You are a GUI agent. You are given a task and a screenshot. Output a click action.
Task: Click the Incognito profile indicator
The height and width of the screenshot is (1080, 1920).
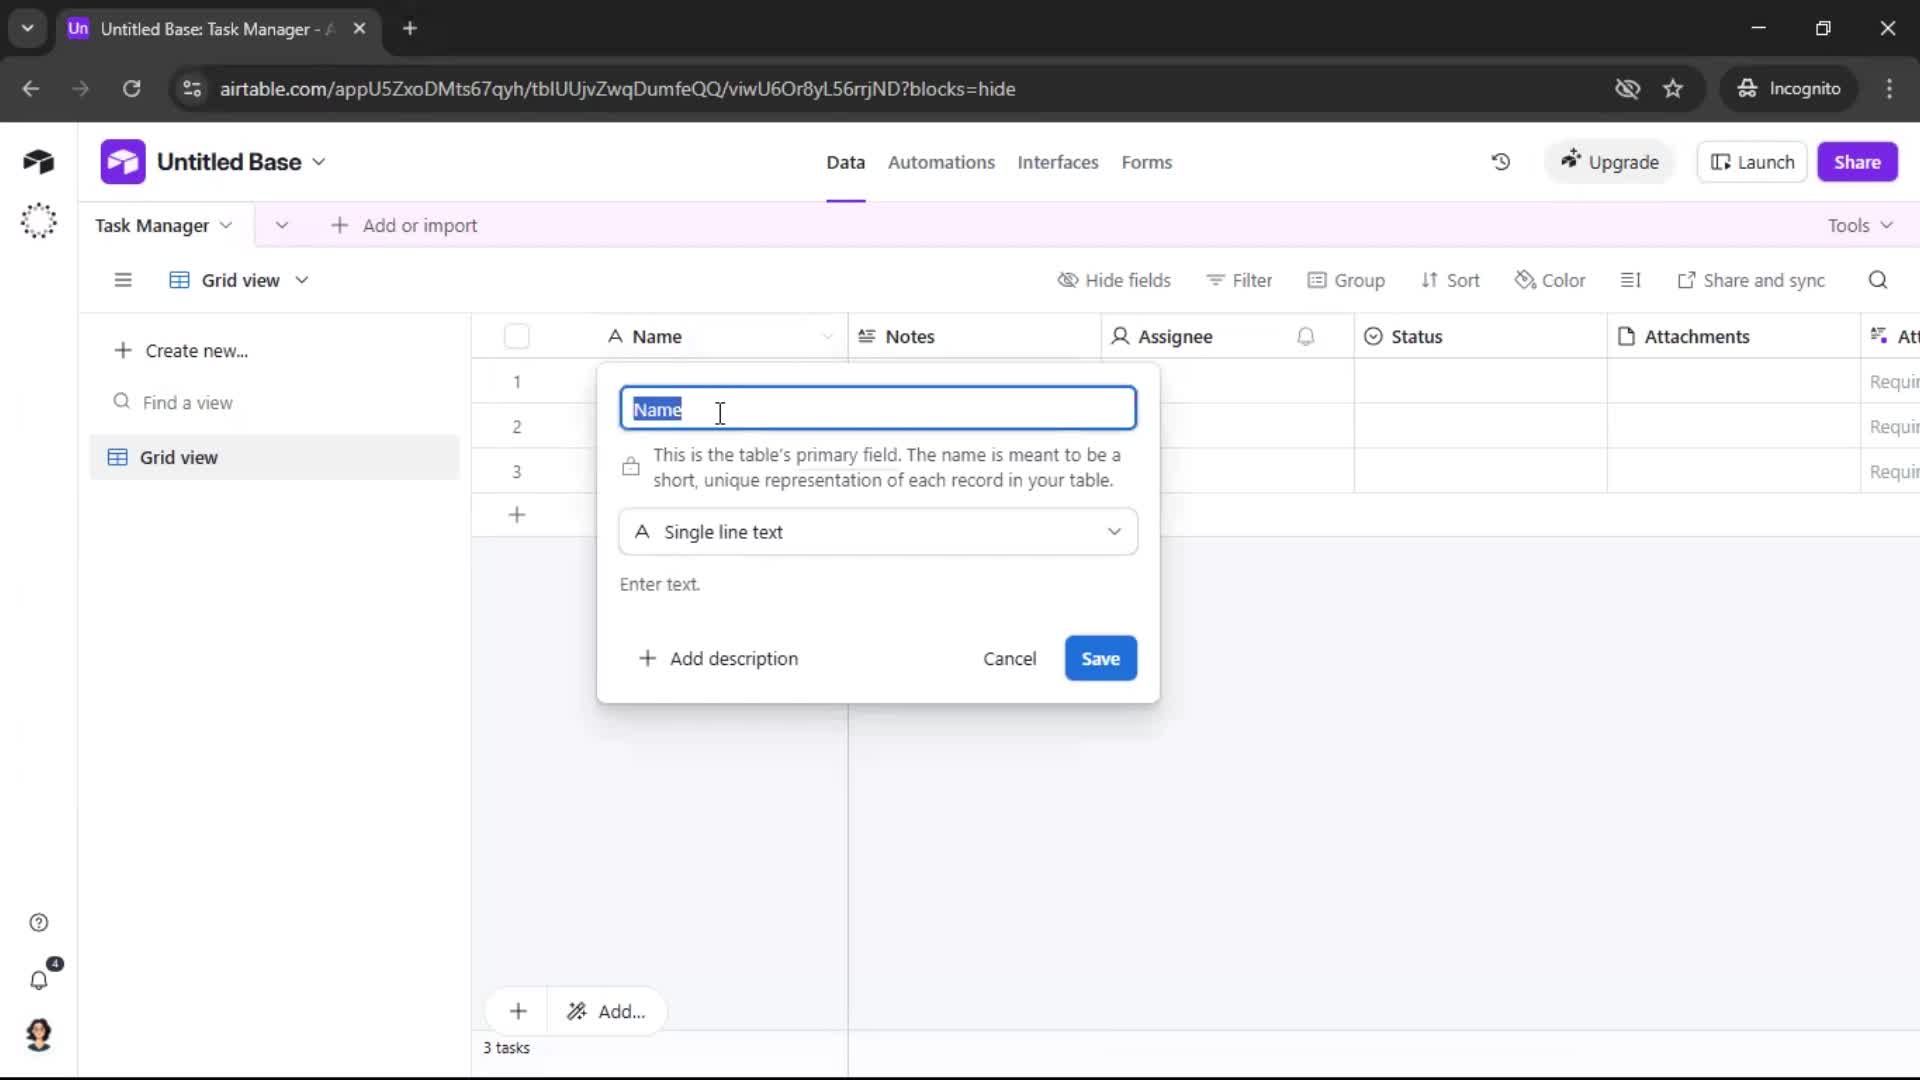point(1788,89)
